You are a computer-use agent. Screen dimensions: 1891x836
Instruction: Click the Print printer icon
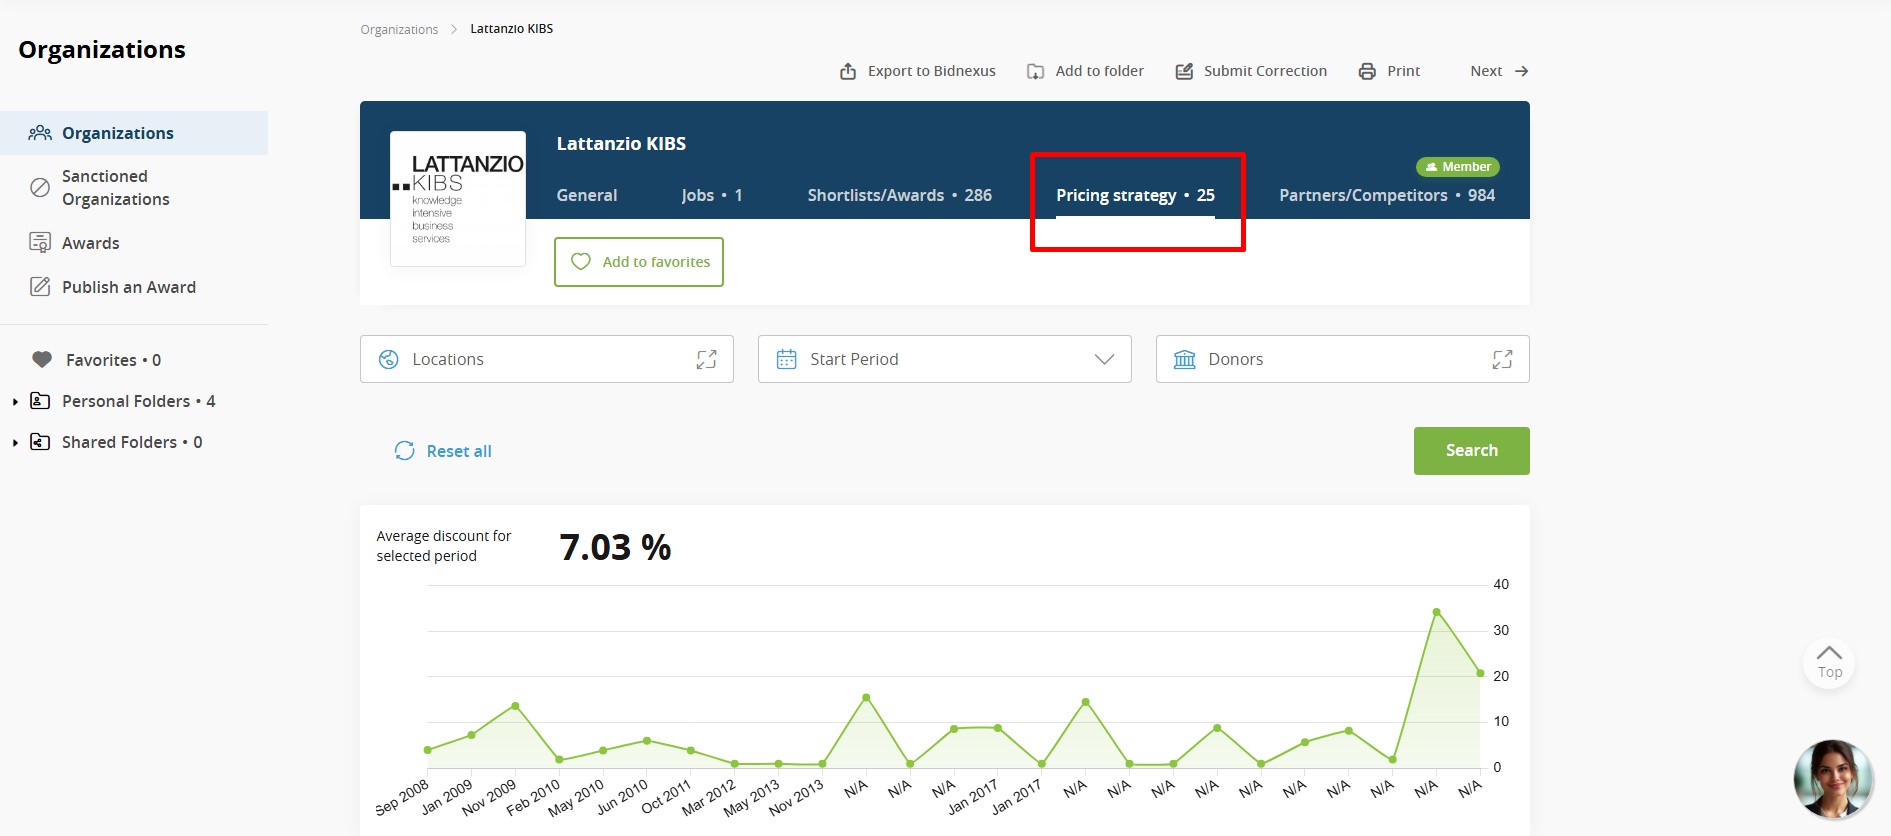click(x=1367, y=71)
